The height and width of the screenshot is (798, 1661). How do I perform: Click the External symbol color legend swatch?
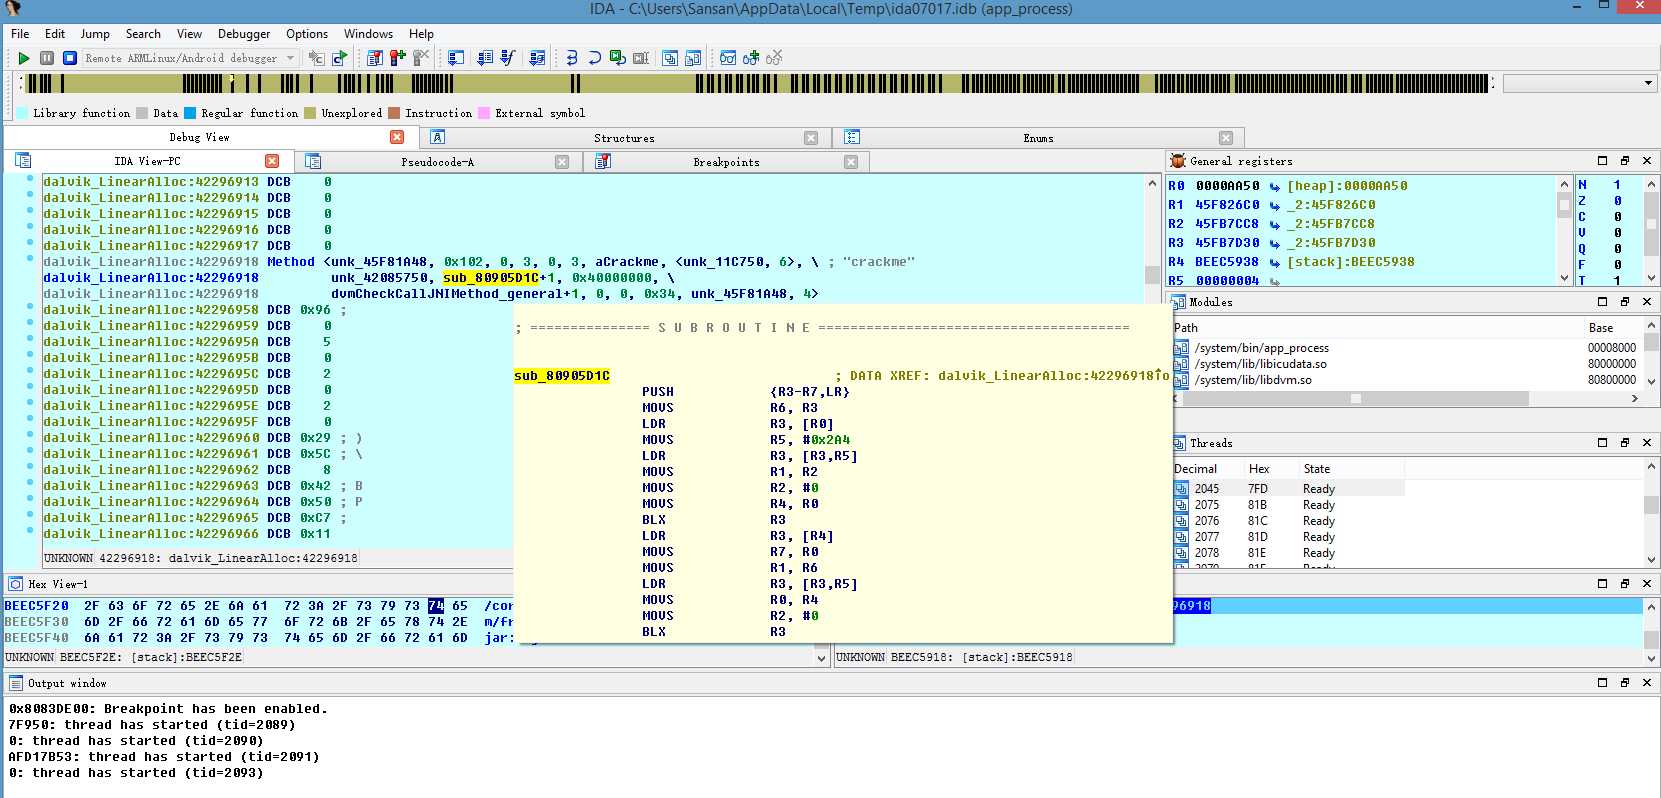[484, 113]
